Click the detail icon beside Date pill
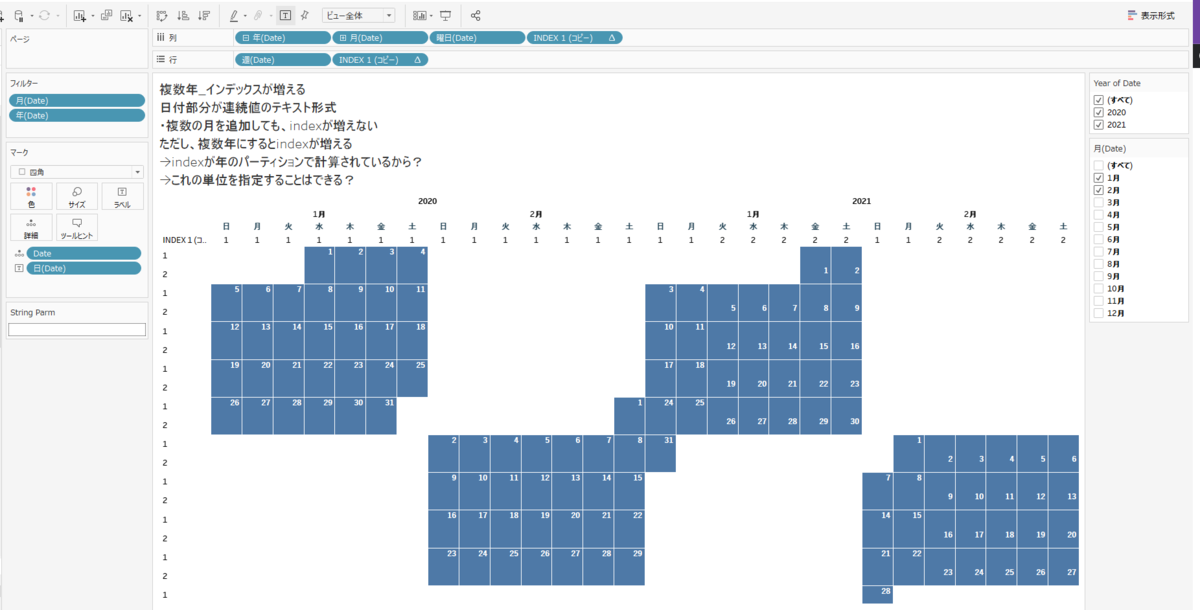 [18, 254]
